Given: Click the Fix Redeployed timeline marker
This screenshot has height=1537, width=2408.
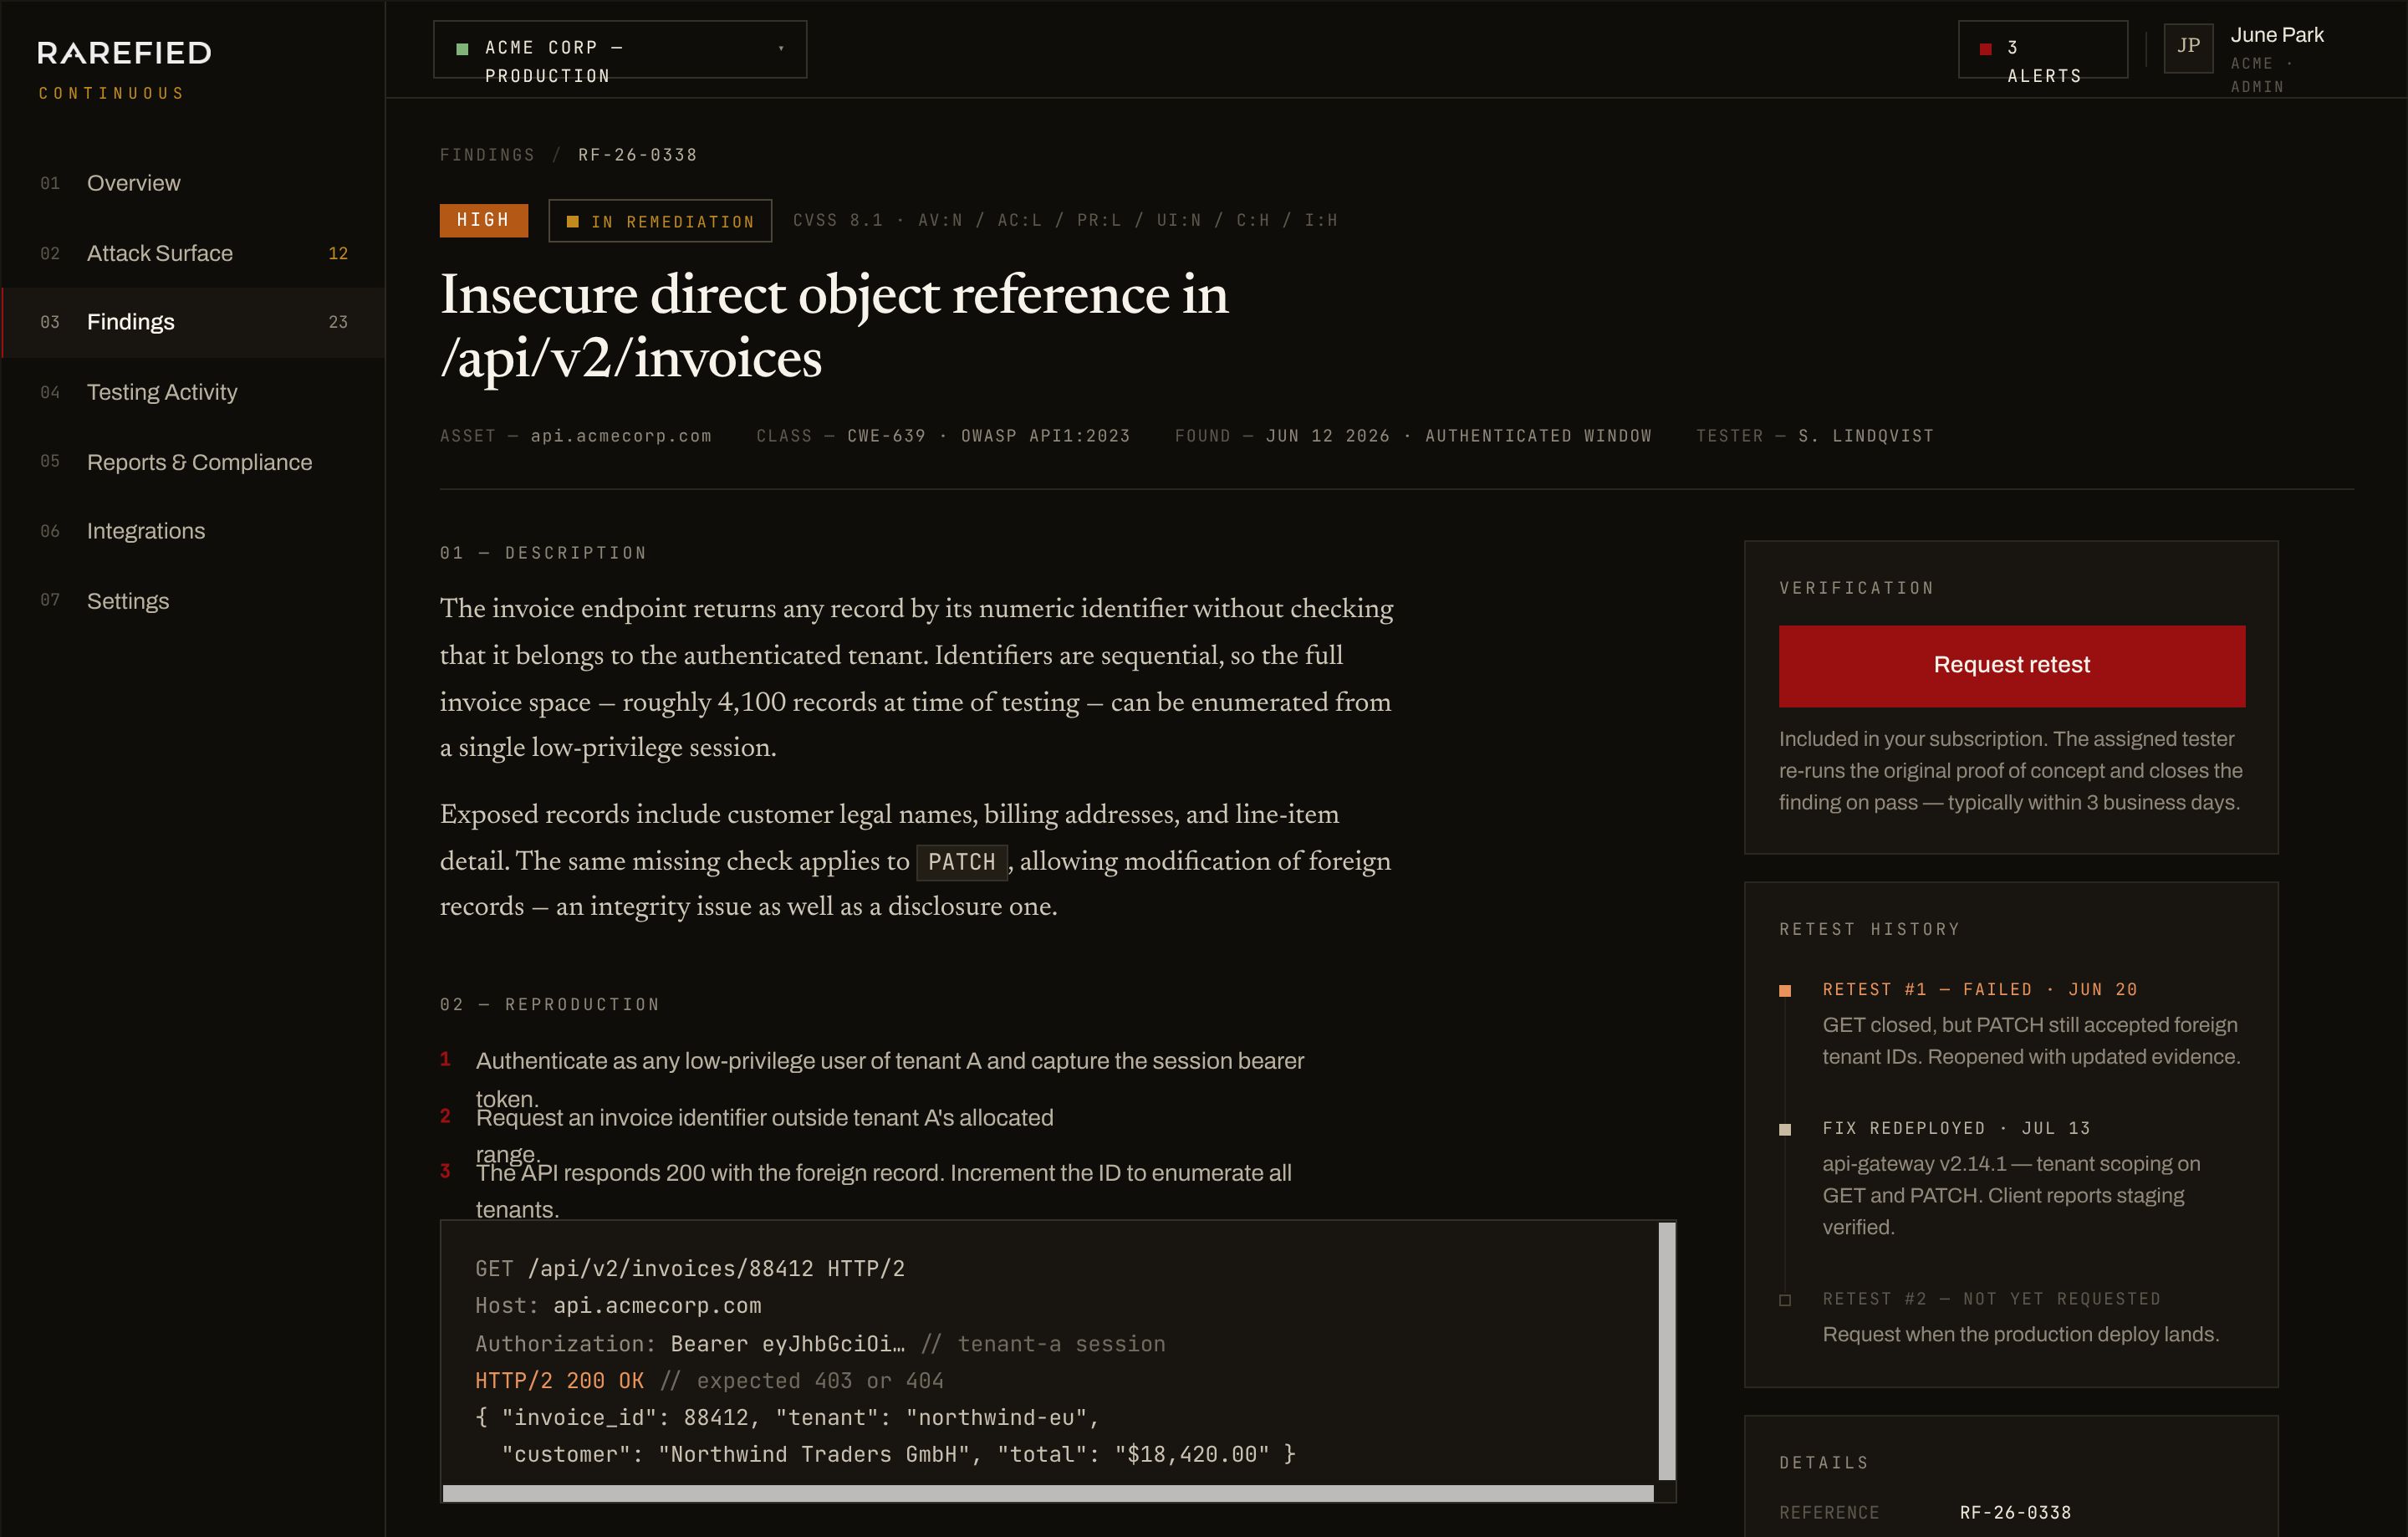Looking at the screenshot, I should coord(1785,1130).
